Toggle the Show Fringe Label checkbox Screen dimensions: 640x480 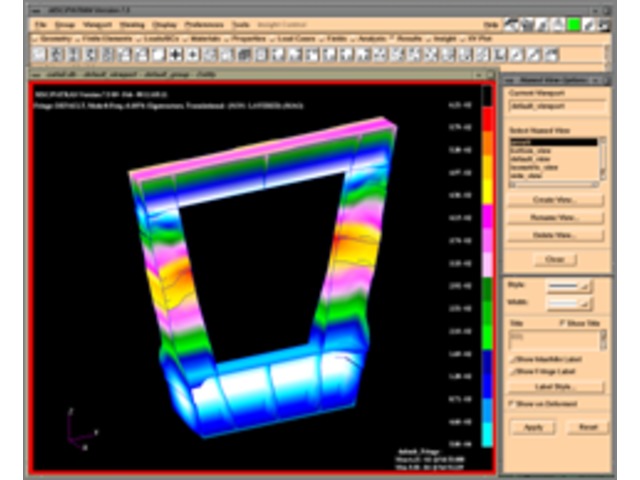coord(542,371)
